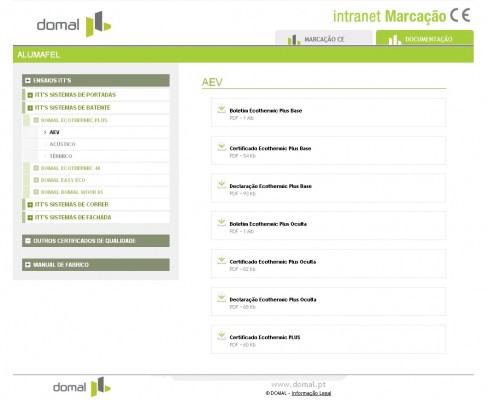The image size is (488, 400).
Task: Expand ITT's Sistemas de Batente plus icon
Action: [x=30, y=108]
